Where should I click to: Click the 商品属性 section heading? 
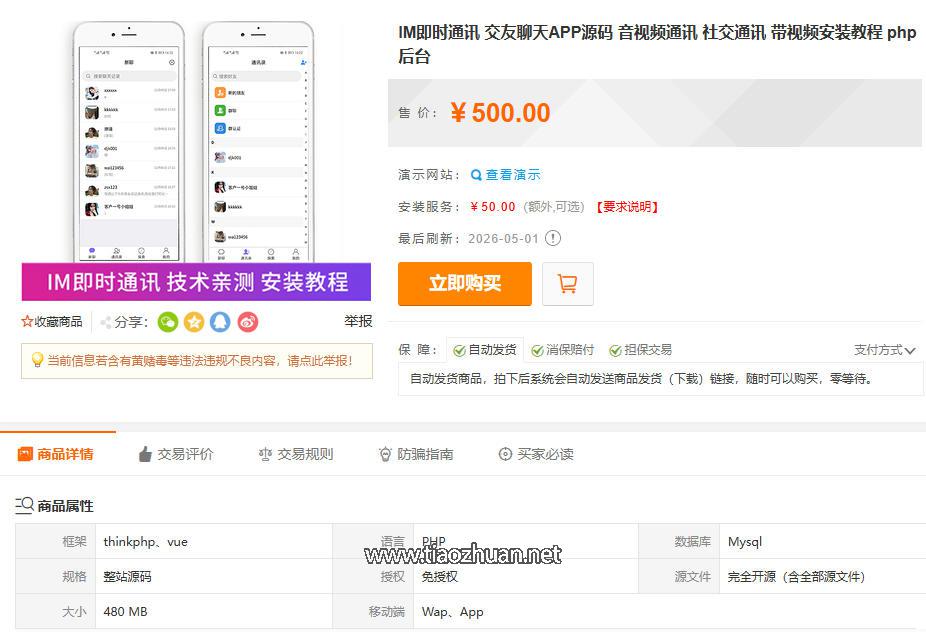click(65, 506)
